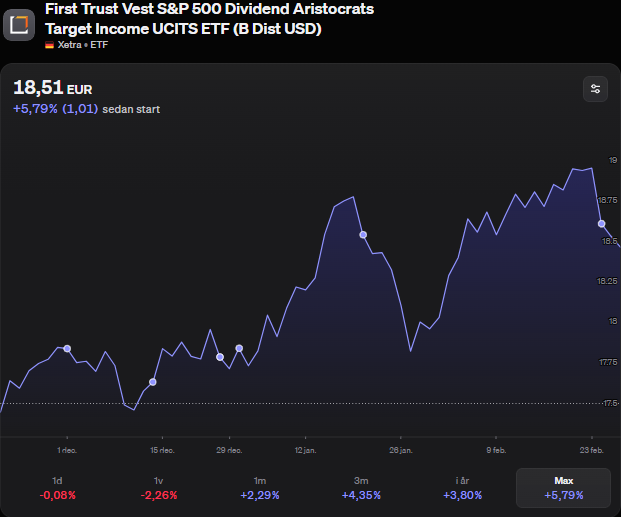Click the 18,51 EUR price value
621x517 pixels.
coord(53,88)
